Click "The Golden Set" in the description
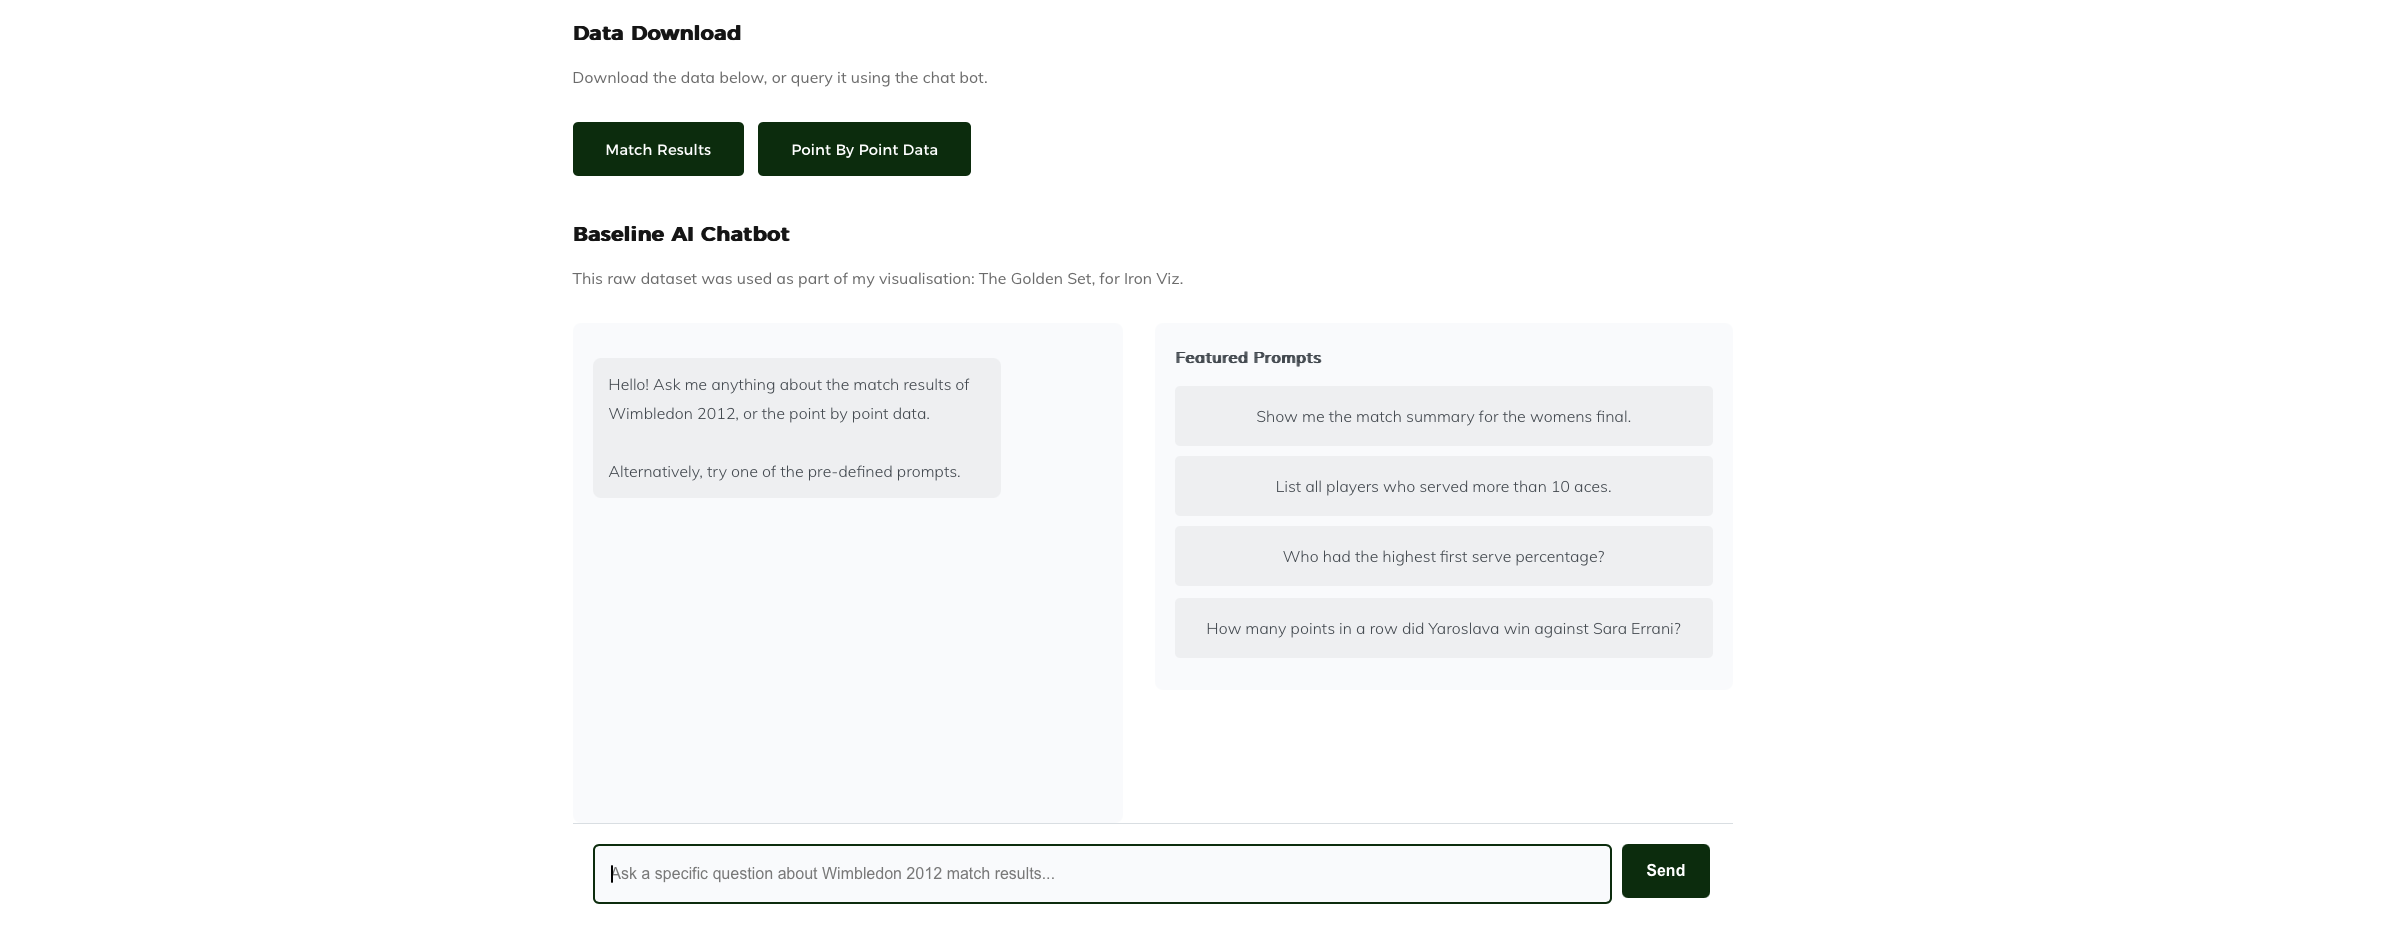 click(x=1035, y=279)
